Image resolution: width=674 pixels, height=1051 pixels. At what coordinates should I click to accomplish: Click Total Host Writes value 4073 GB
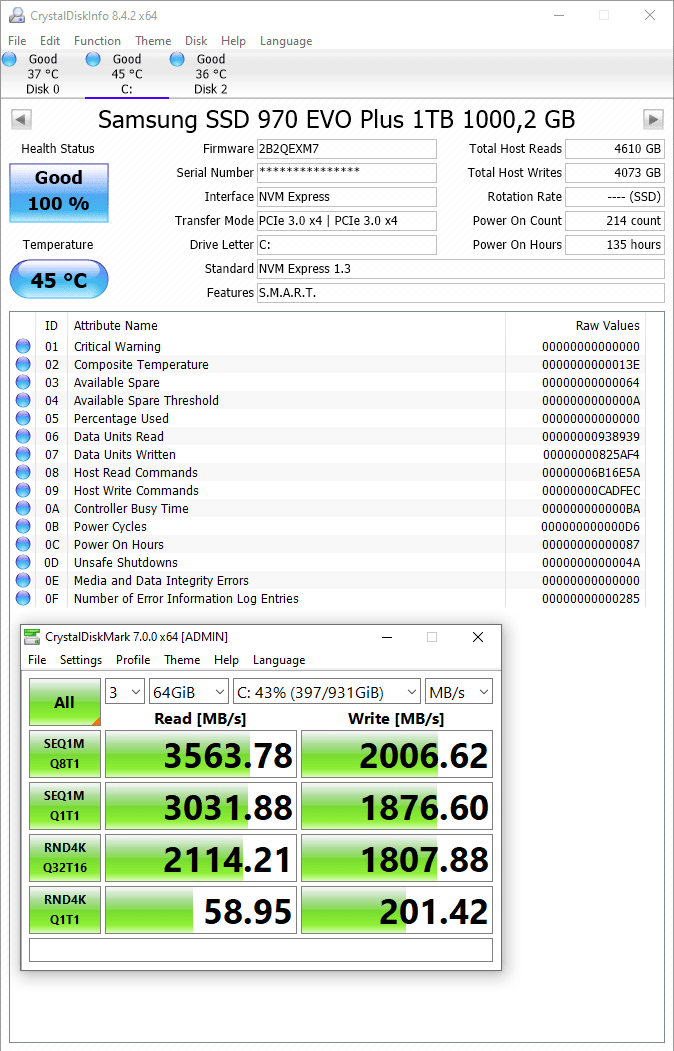pyautogui.click(x=614, y=173)
